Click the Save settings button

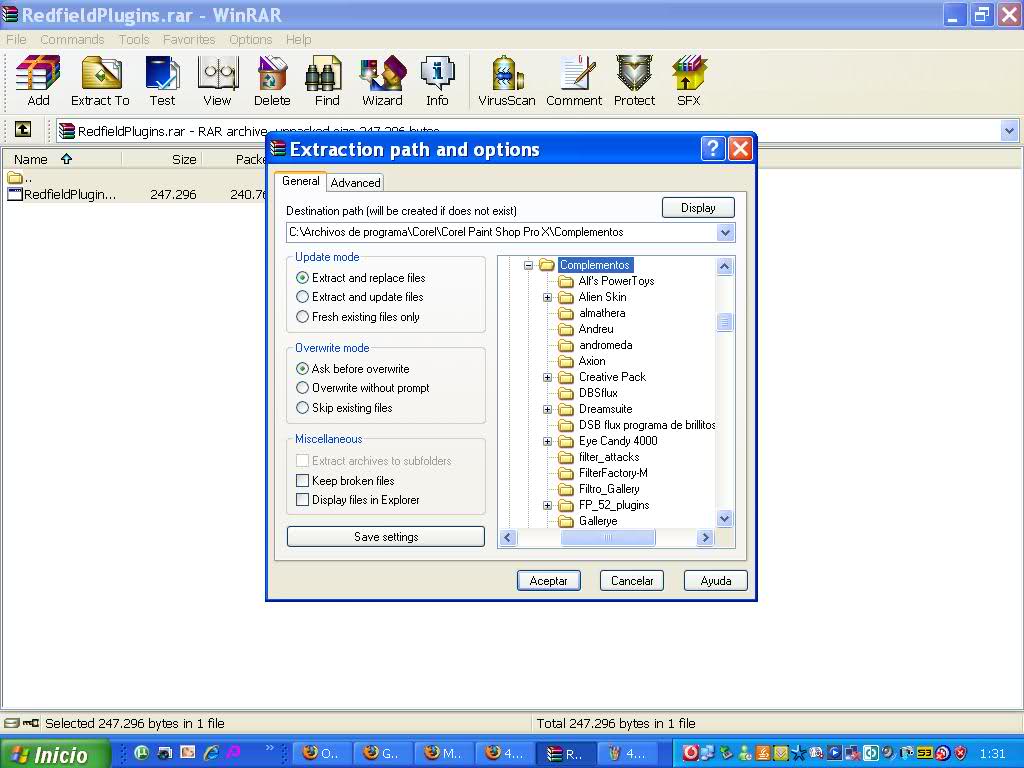click(386, 537)
